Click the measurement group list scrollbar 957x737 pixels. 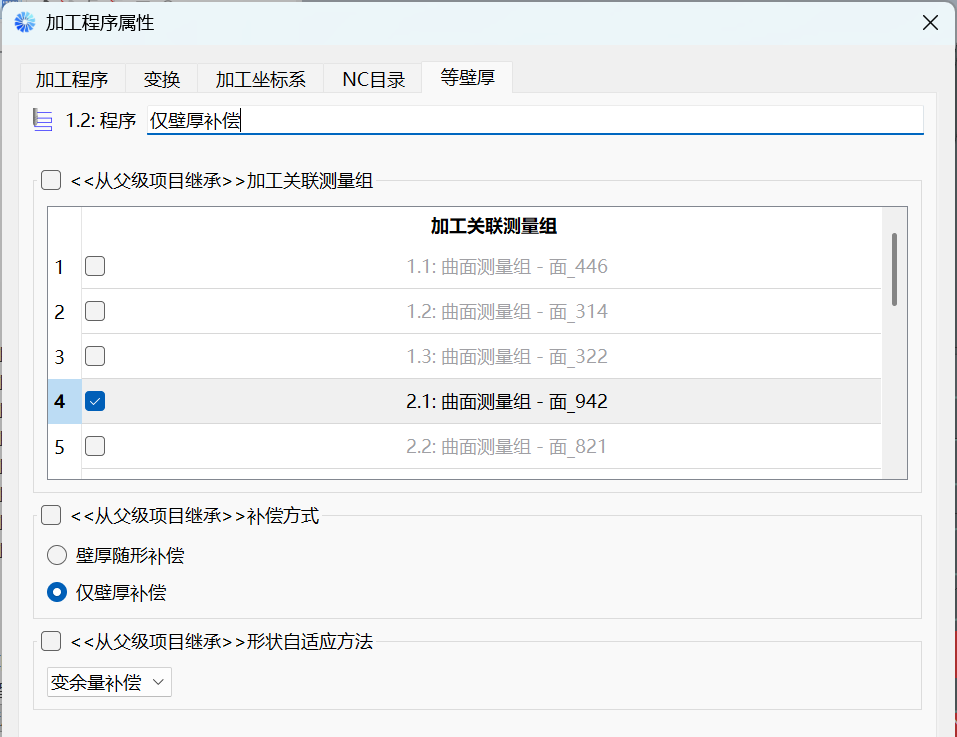894,270
